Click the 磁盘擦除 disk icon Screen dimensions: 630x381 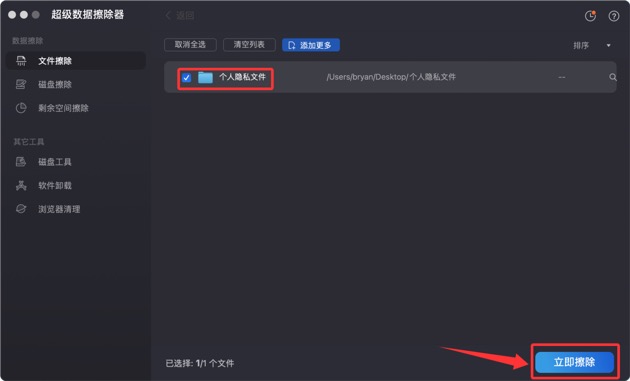pyautogui.click(x=21, y=84)
